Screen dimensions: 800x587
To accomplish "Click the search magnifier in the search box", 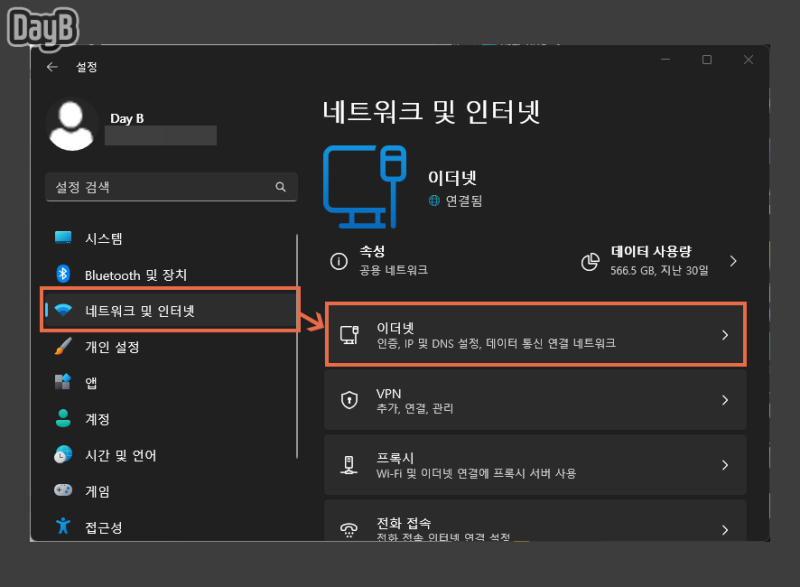I will point(281,187).
